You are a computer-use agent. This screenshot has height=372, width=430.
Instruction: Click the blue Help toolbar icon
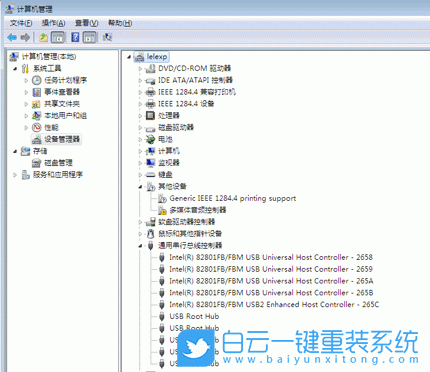tap(75, 37)
